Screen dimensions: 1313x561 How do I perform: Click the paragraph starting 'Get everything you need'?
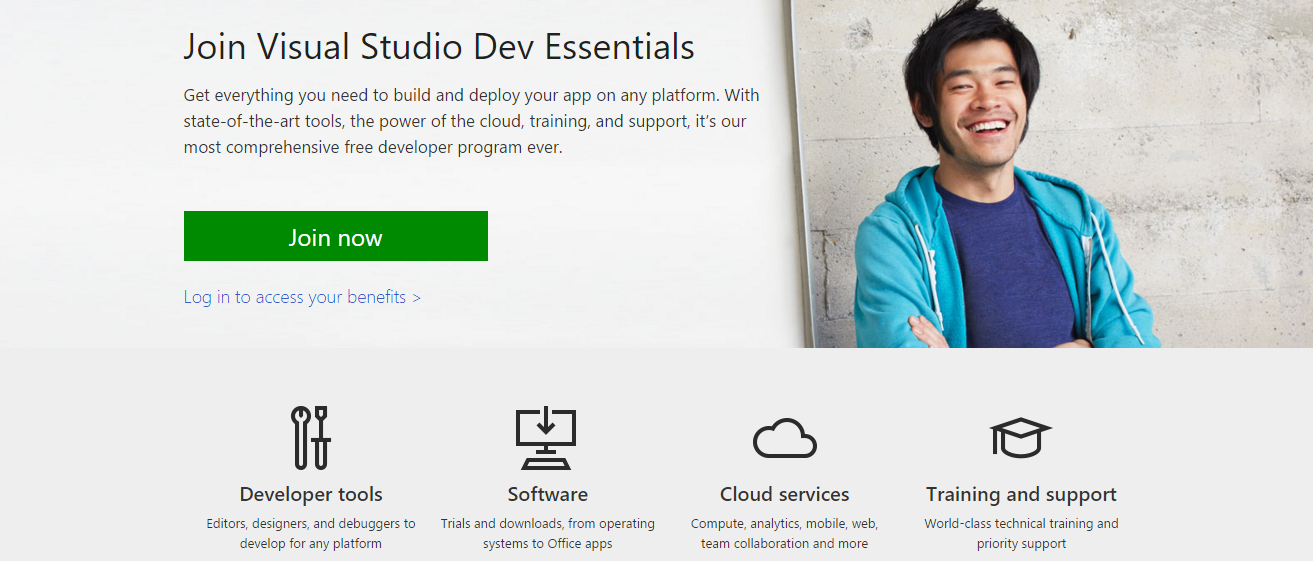coord(472,121)
